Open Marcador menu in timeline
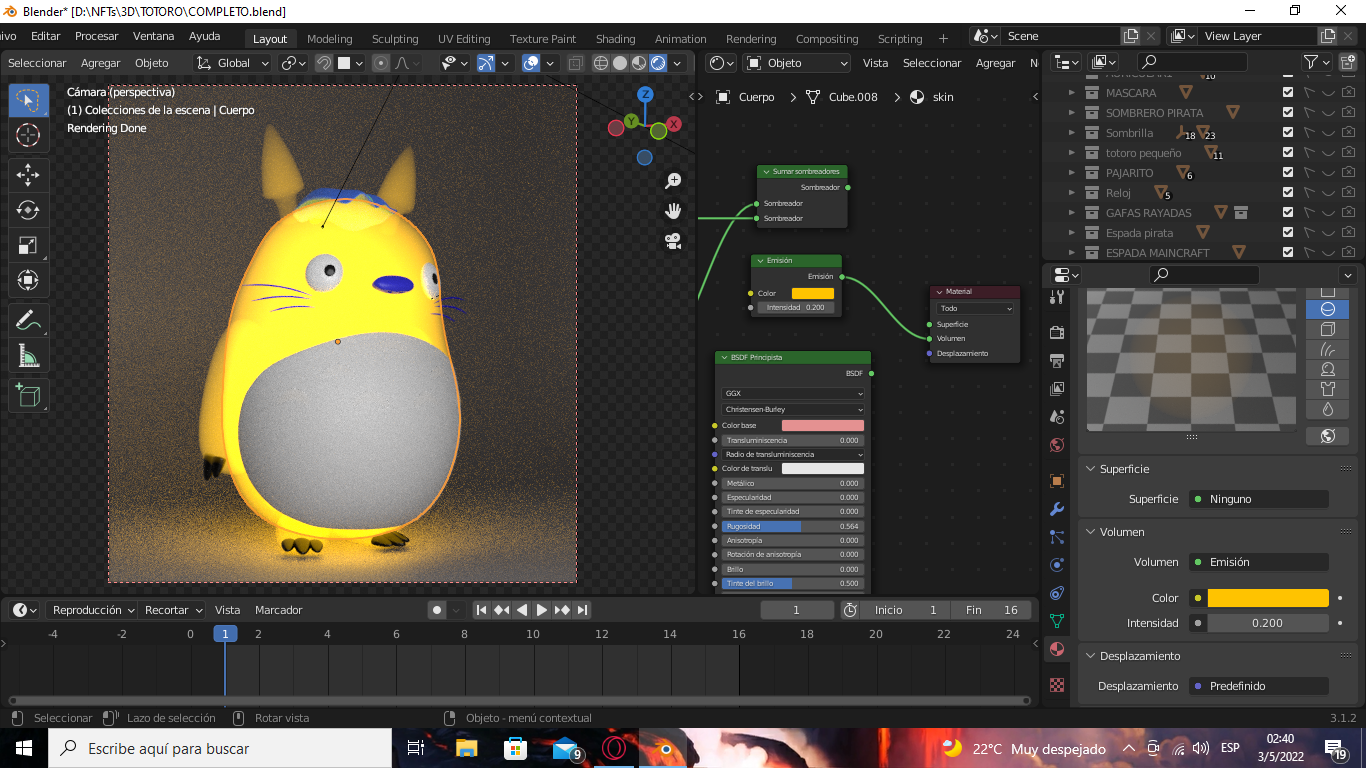 [x=278, y=610]
